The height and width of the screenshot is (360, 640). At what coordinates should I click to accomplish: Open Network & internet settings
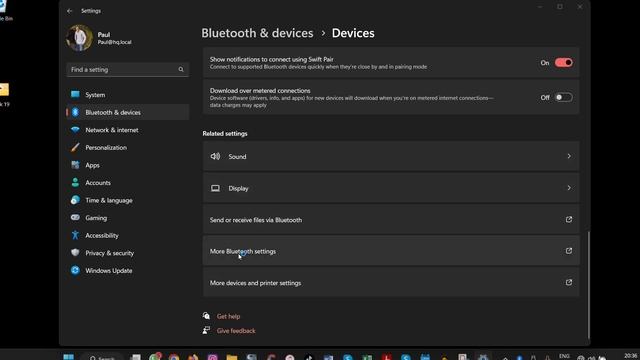click(x=127, y=130)
